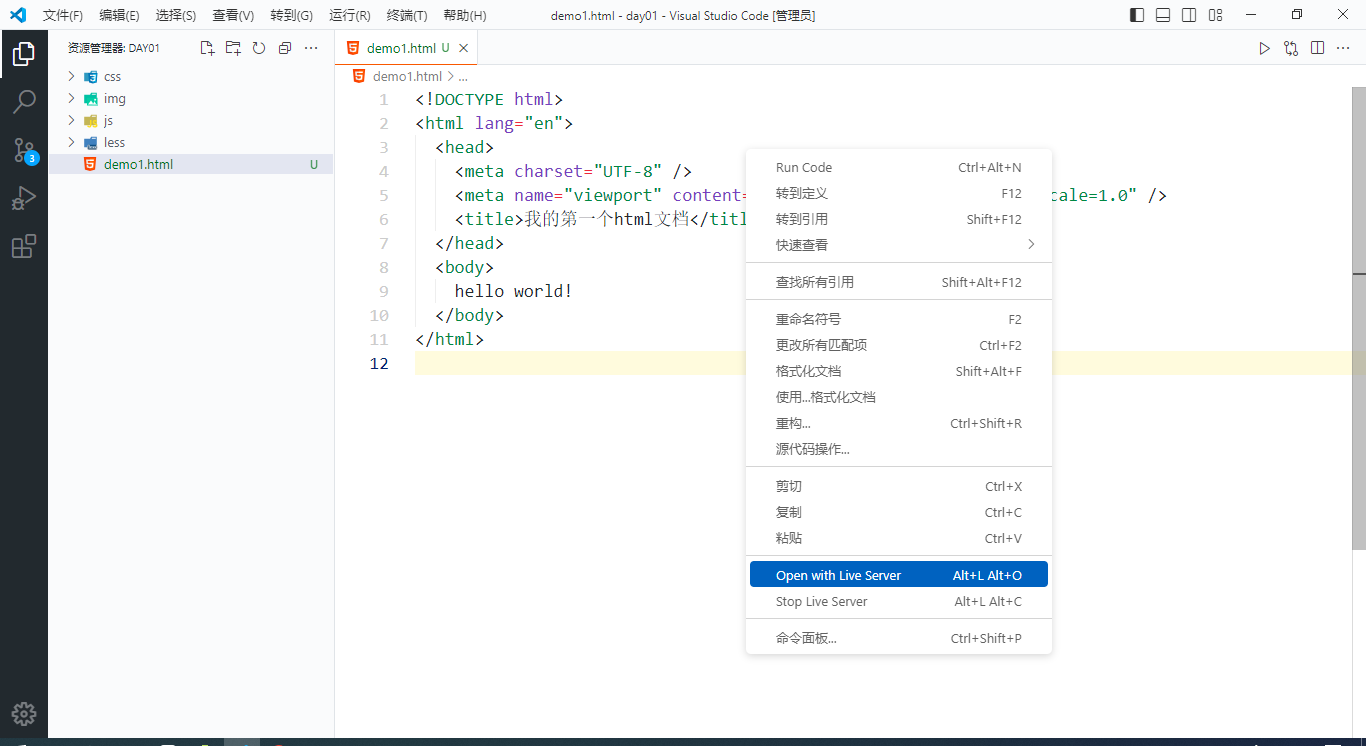Open the Manage gear menu
1366x746 pixels.
[x=24, y=713]
